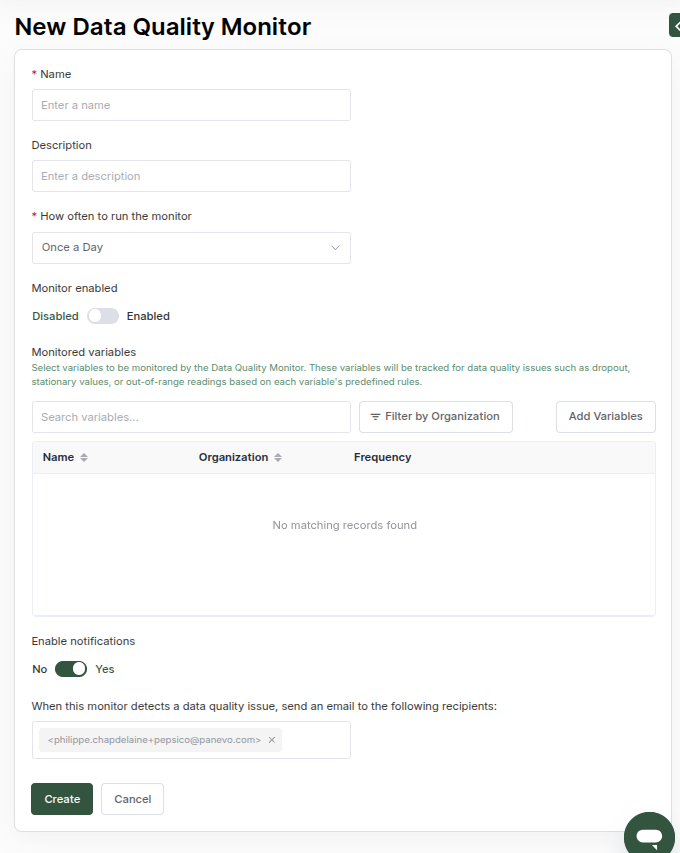Screen dimensions: 680x853
Task: Click the Description input field
Action: click(191, 176)
